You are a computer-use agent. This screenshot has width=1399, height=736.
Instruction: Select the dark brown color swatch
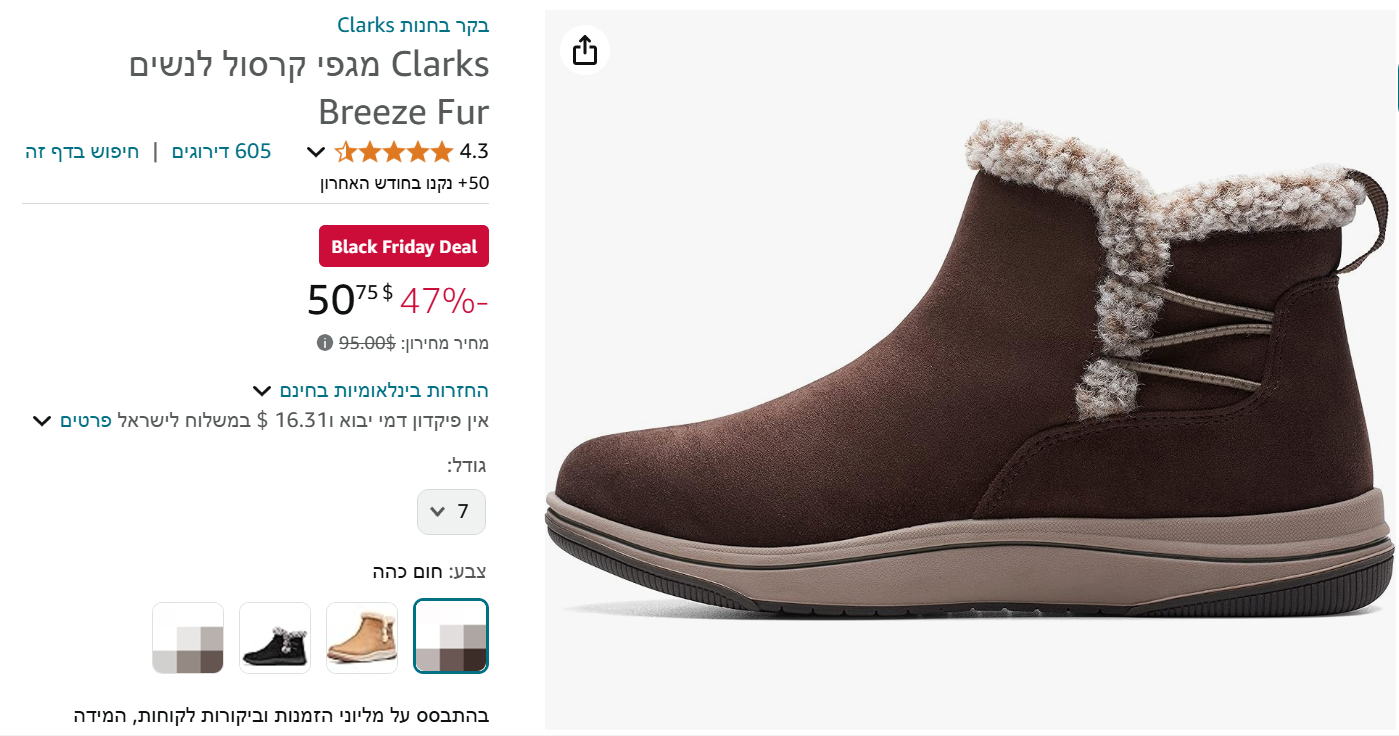click(451, 637)
